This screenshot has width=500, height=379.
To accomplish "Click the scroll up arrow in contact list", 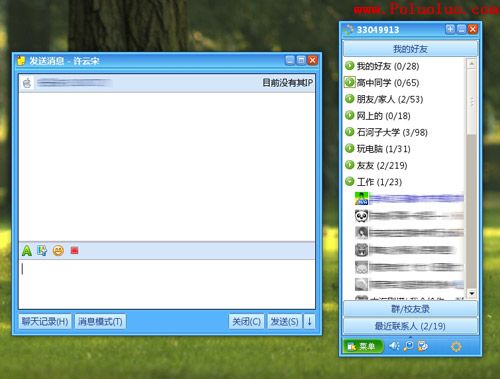I will [471, 63].
